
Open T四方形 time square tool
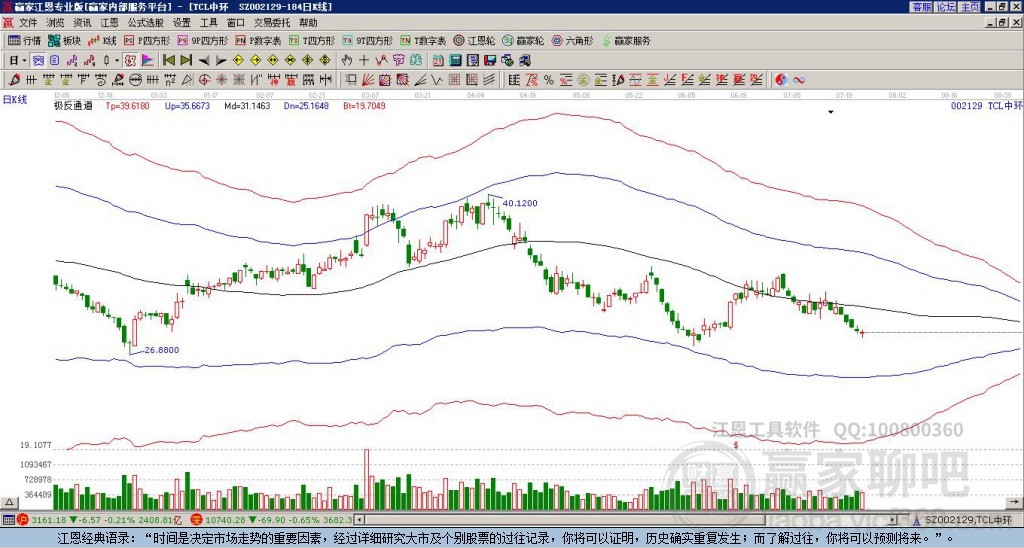point(312,40)
